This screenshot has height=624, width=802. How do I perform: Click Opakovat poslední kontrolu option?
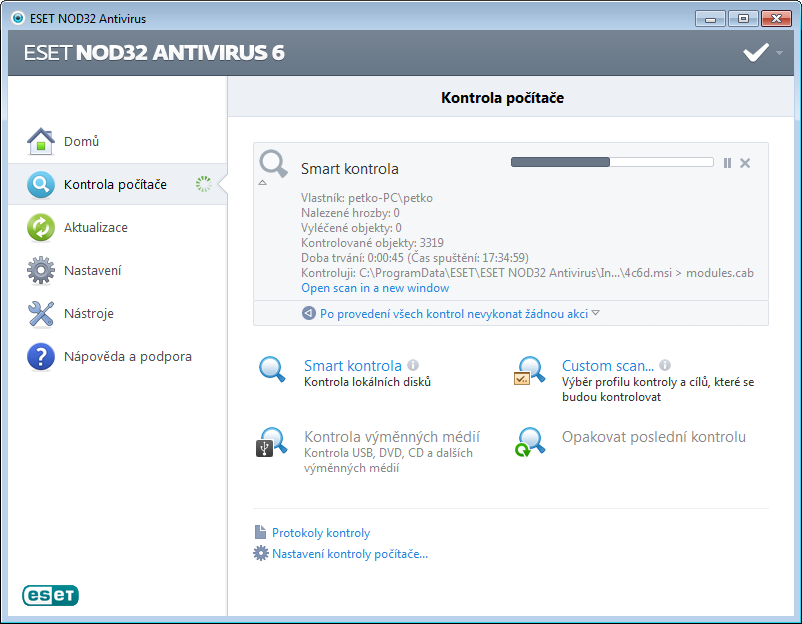pos(654,437)
